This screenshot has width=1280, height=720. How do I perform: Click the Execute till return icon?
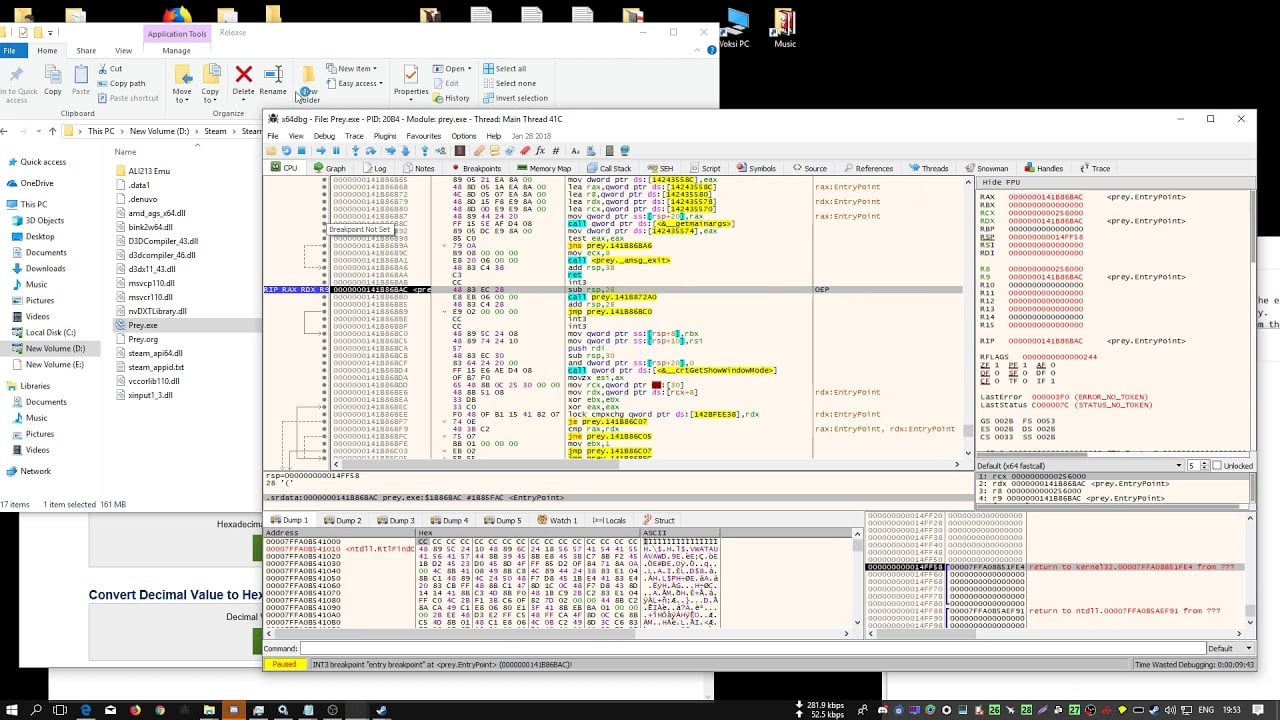click(424, 151)
